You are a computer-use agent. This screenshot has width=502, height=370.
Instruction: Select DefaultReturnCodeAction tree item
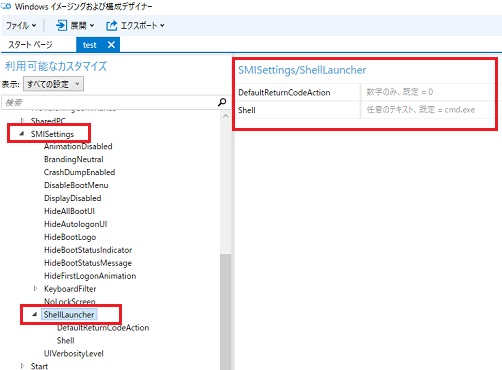tap(103, 328)
